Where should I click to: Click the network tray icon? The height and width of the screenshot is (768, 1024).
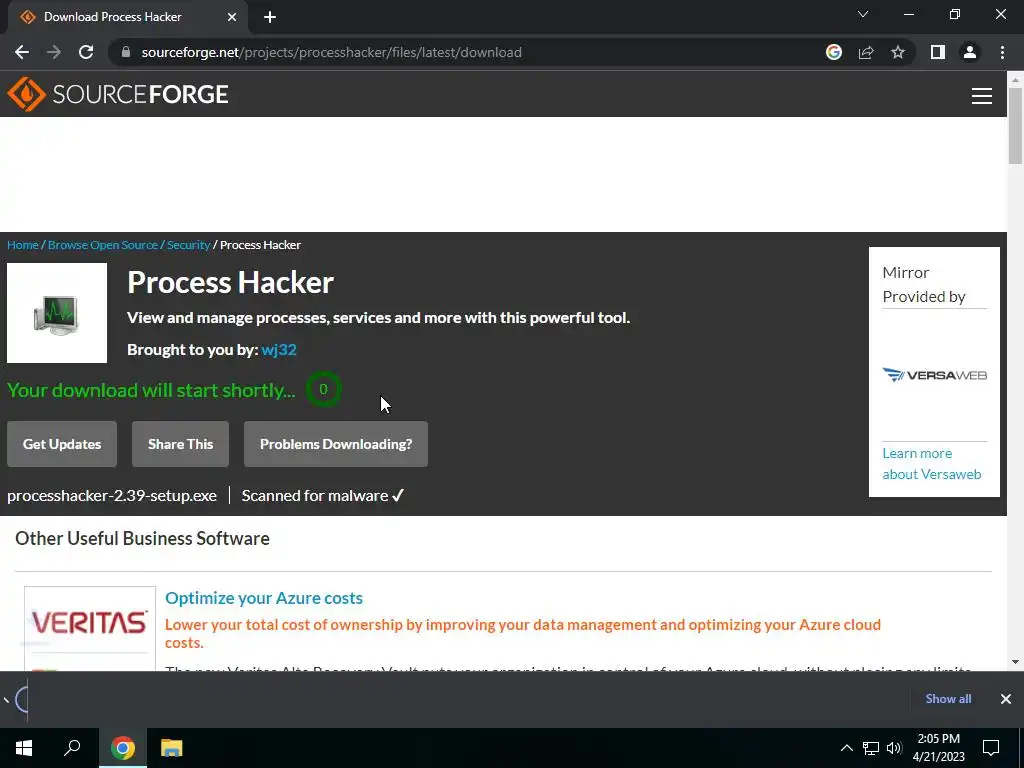[871, 748]
